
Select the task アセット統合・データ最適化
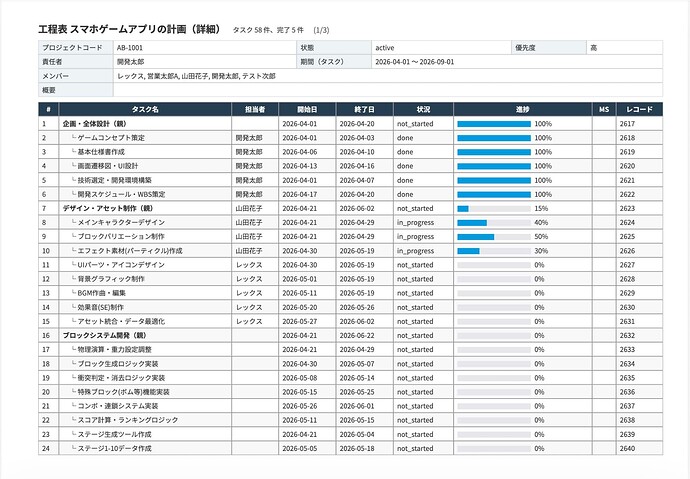pyautogui.click(x=121, y=322)
